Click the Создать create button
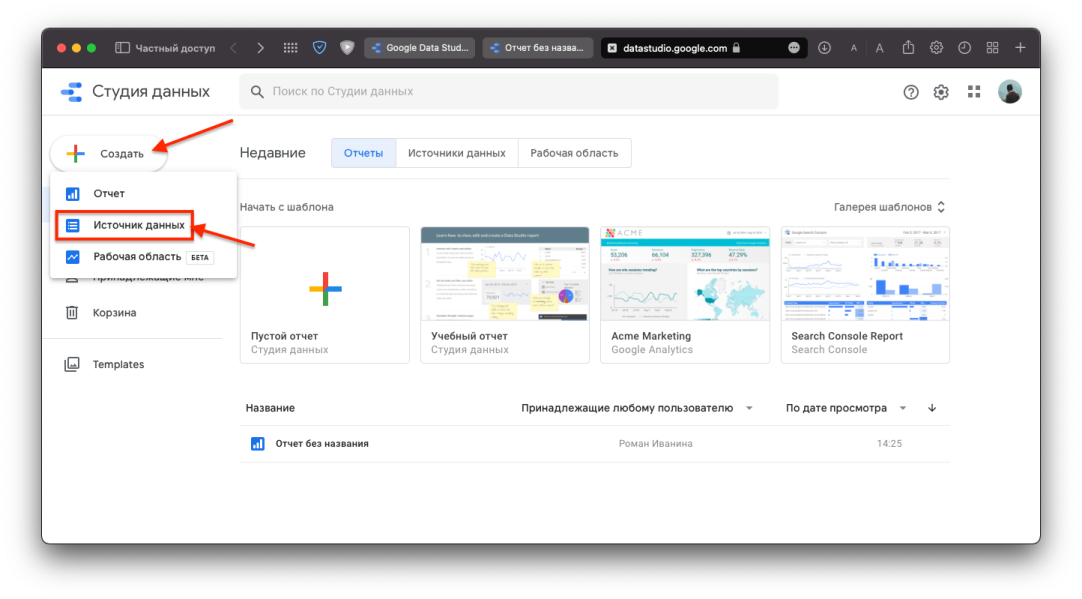1082x599 pixels. coord(108,153)
